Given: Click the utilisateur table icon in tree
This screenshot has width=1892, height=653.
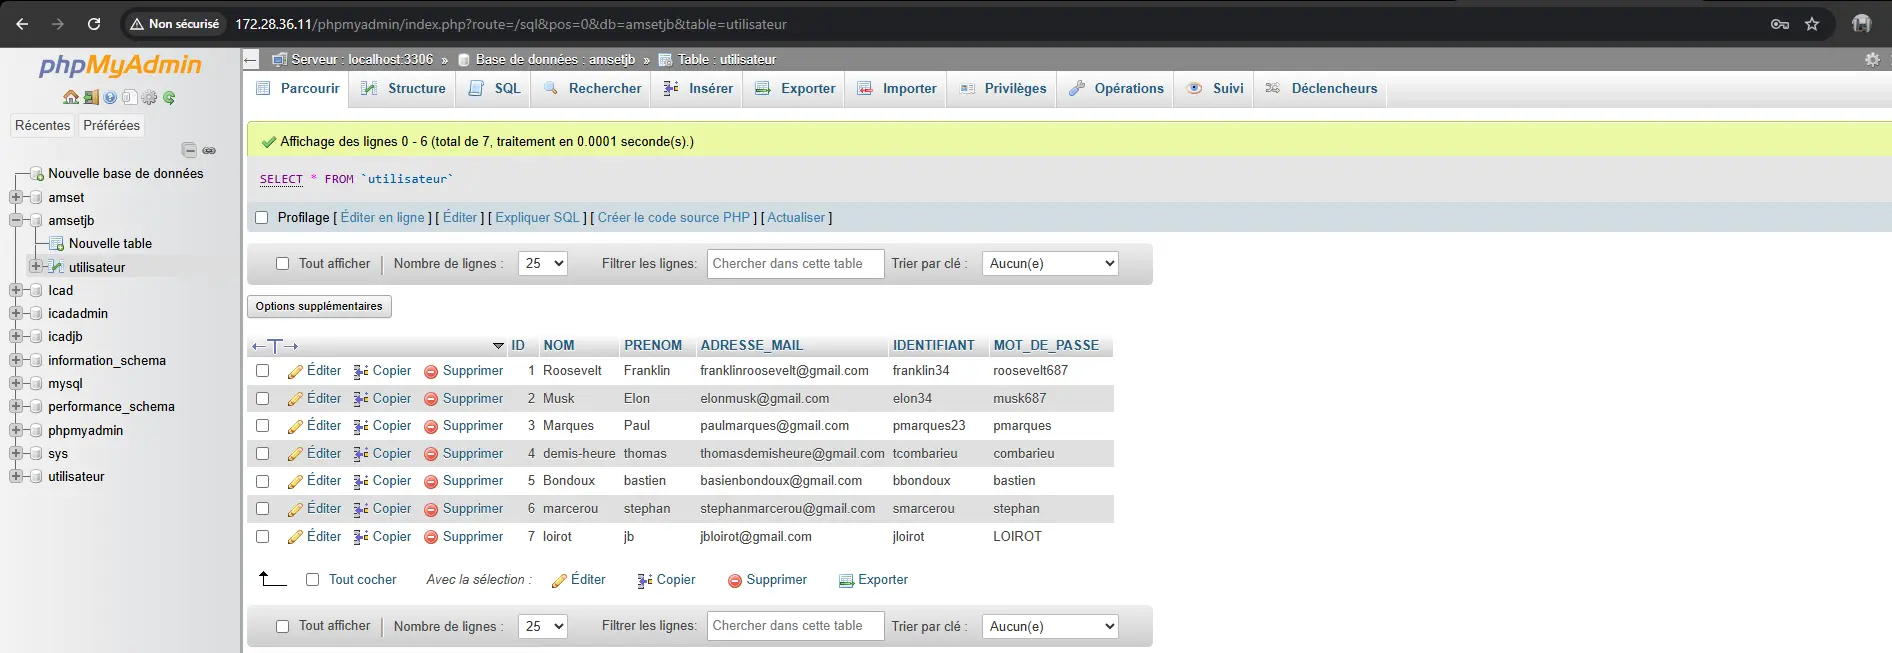Looking at the screenshot, I should (x=57, y=267).
